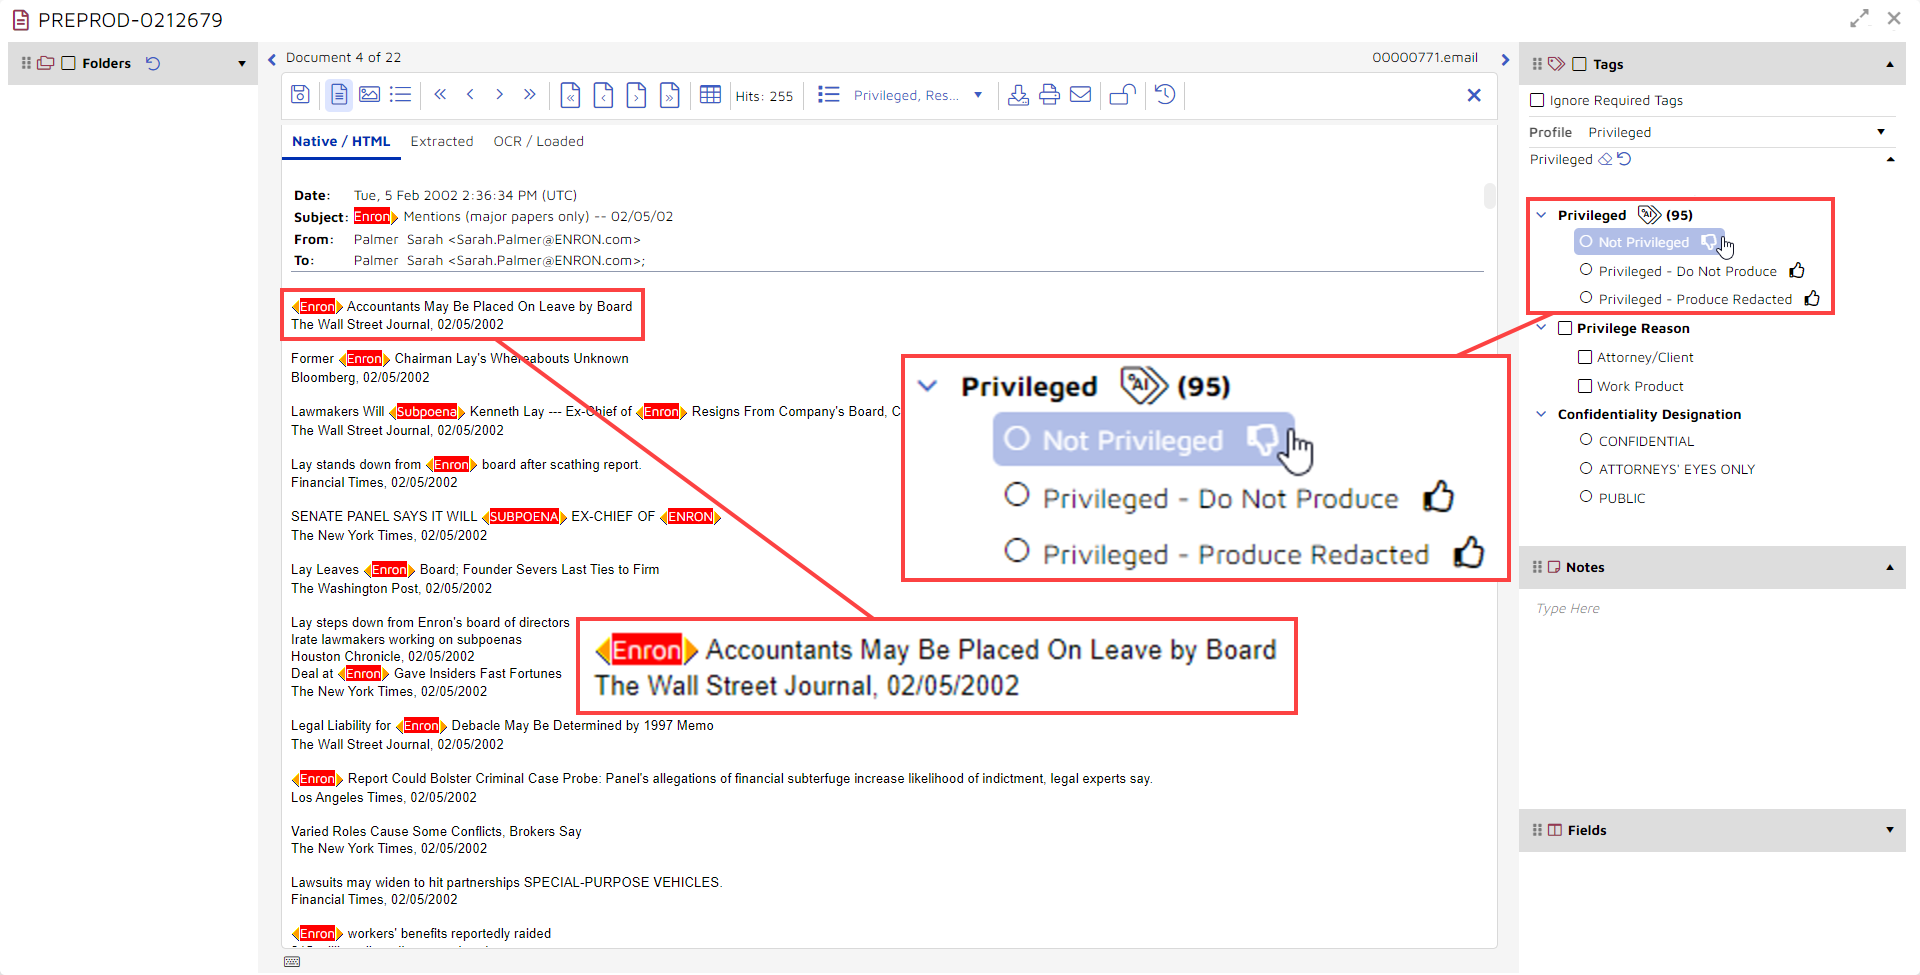1920x975 pixels.
Task: Jump to first hit with double-left chevron
Action: [440, 95]
